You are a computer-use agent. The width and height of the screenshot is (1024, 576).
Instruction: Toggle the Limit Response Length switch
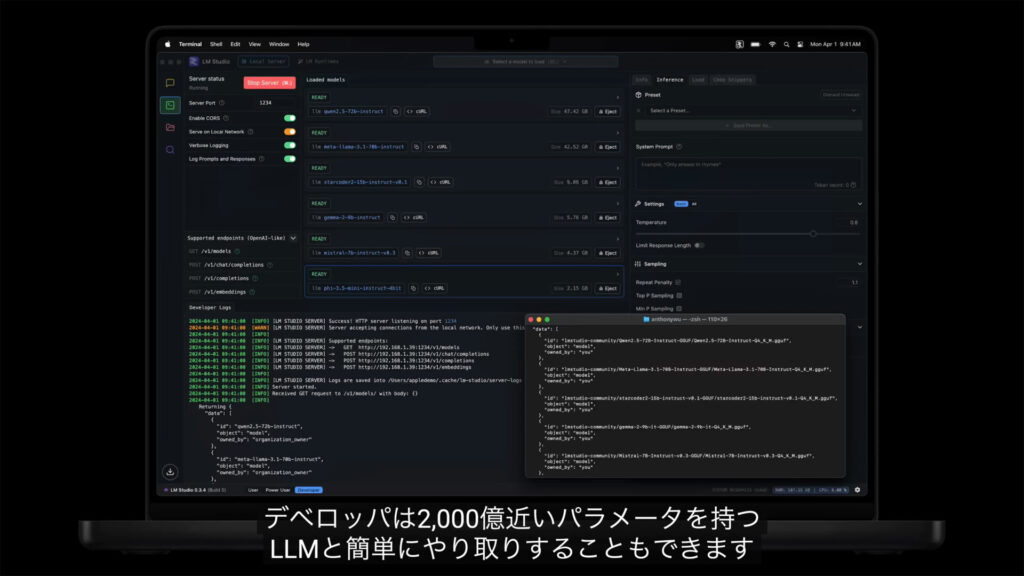(x=699, y=246)
